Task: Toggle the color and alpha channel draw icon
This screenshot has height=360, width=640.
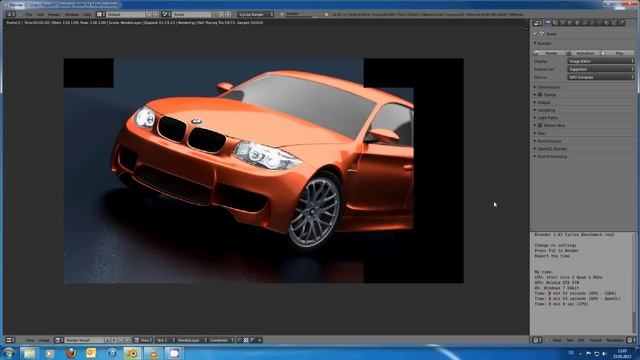Action: point(246,340)
